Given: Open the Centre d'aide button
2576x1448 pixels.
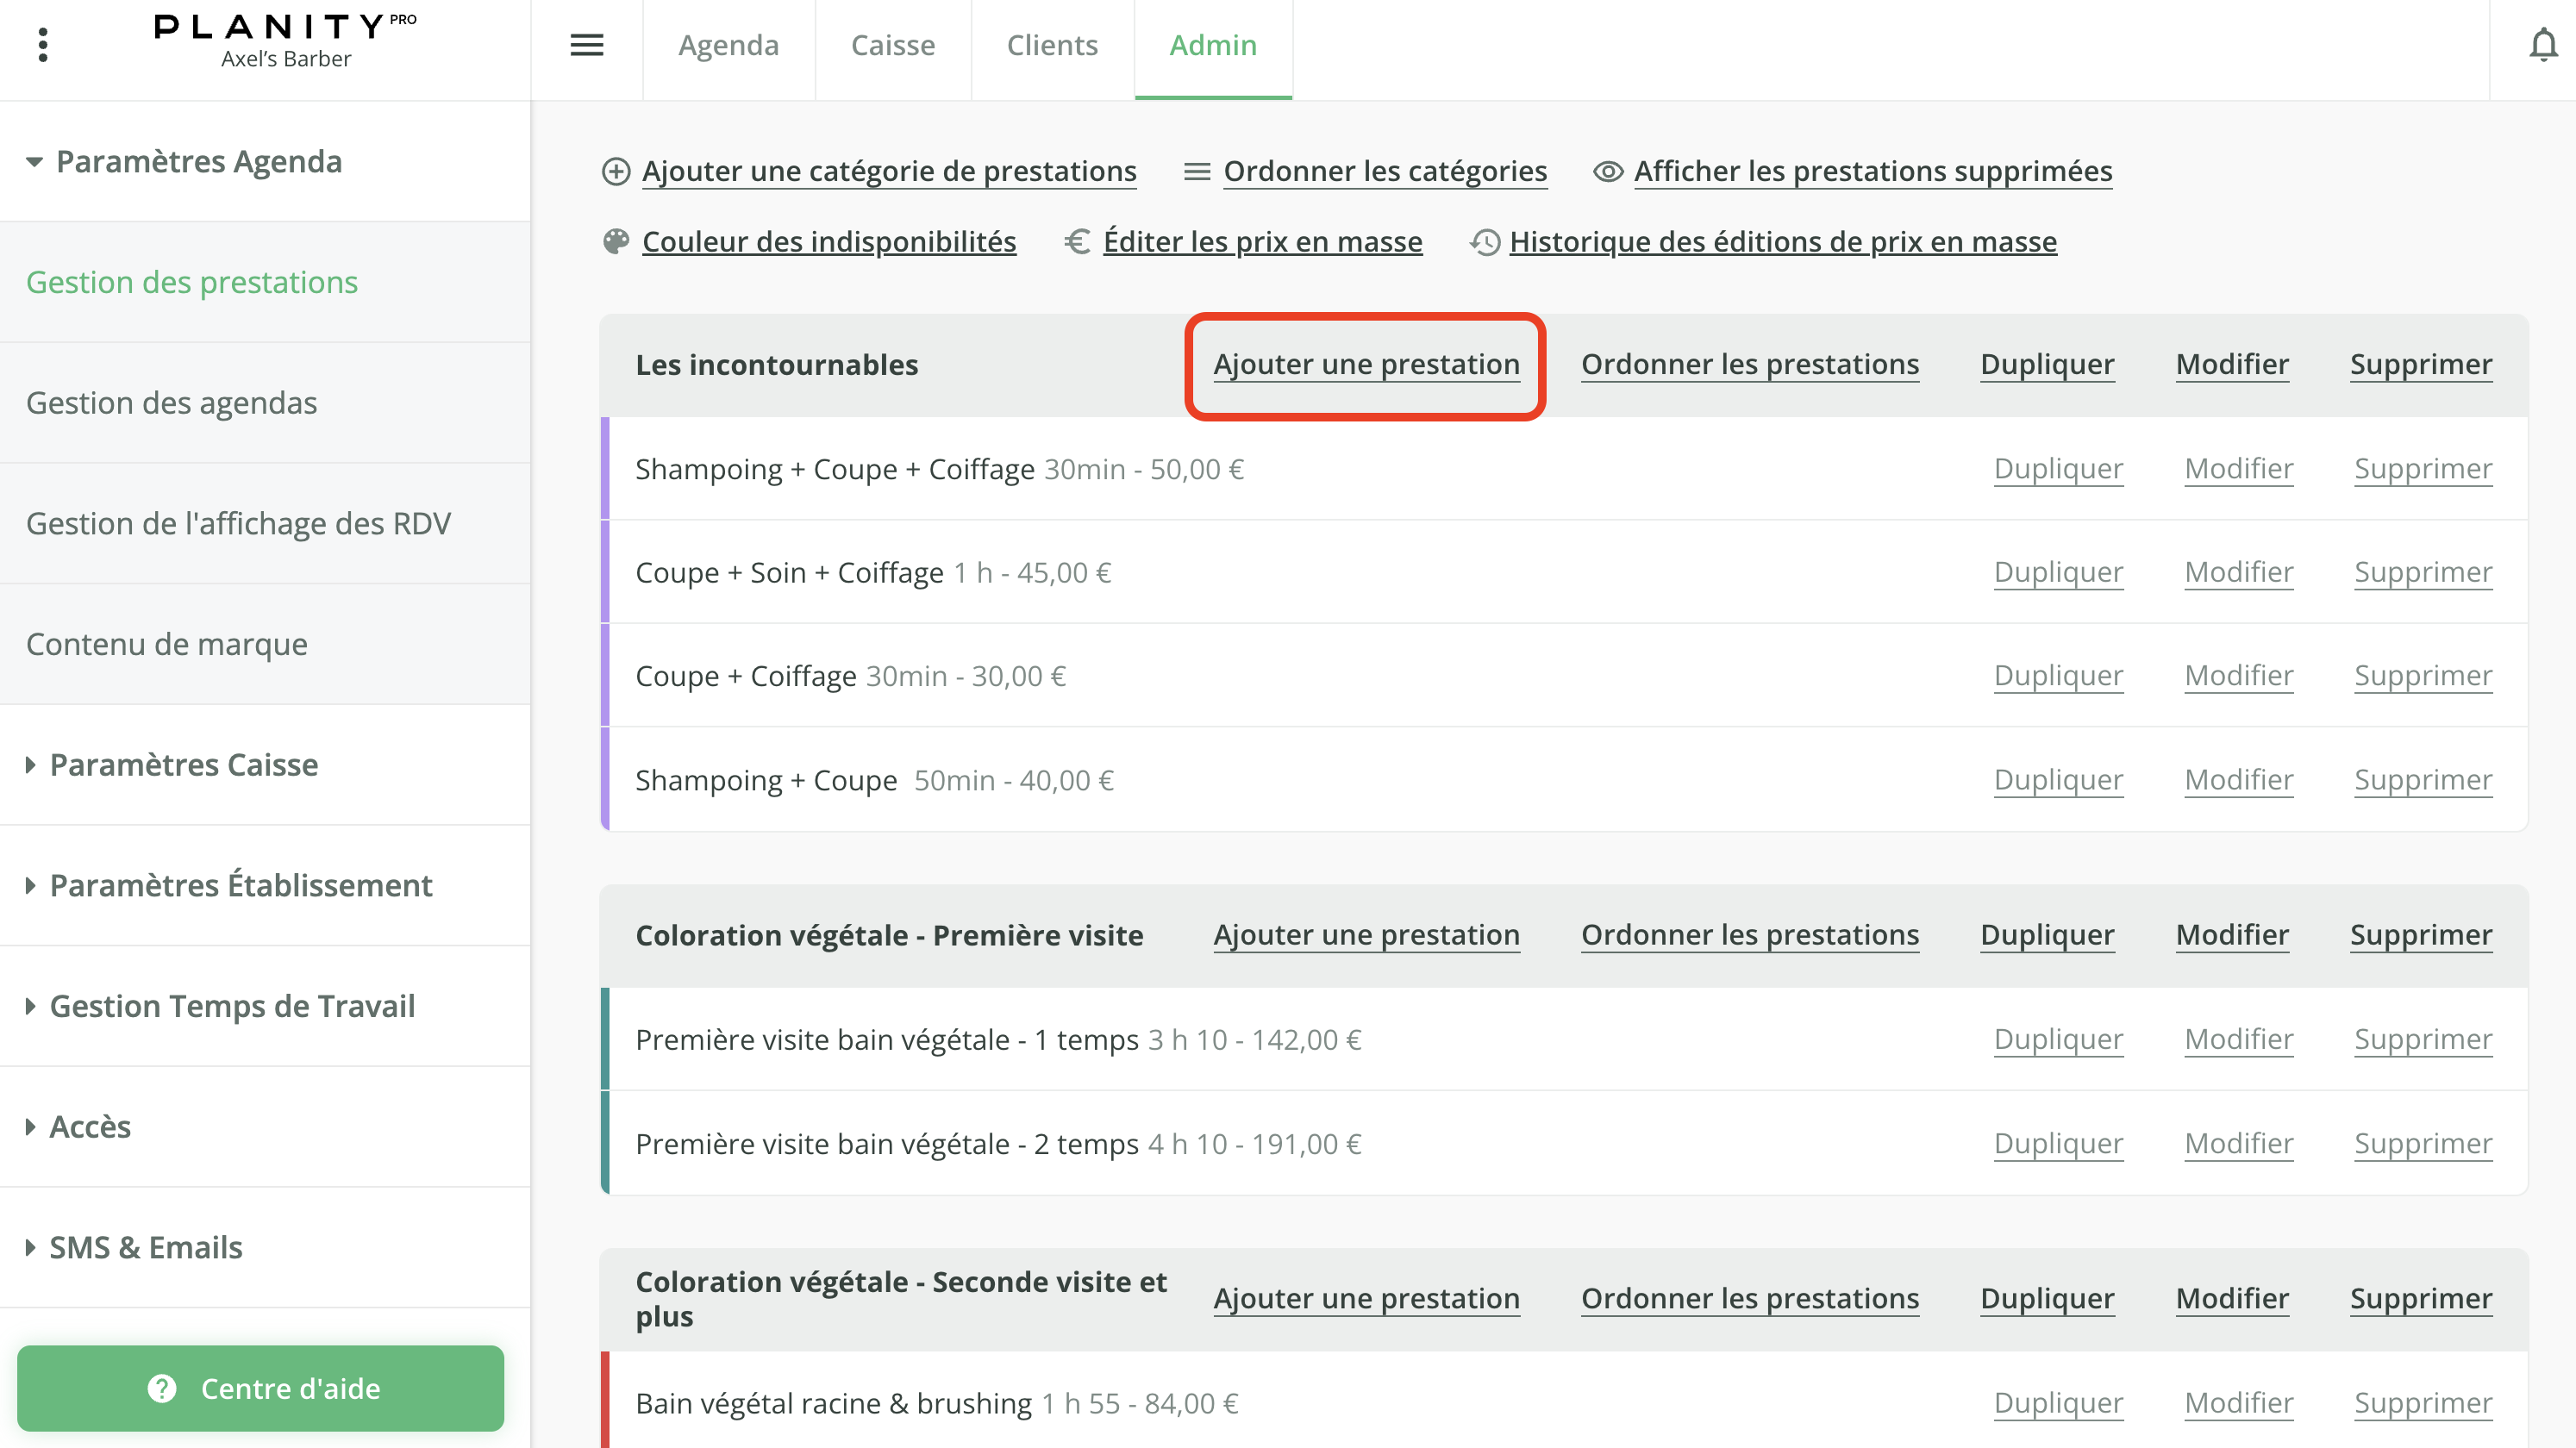Looking at the screenshot, I should [x=260, y=1388].
